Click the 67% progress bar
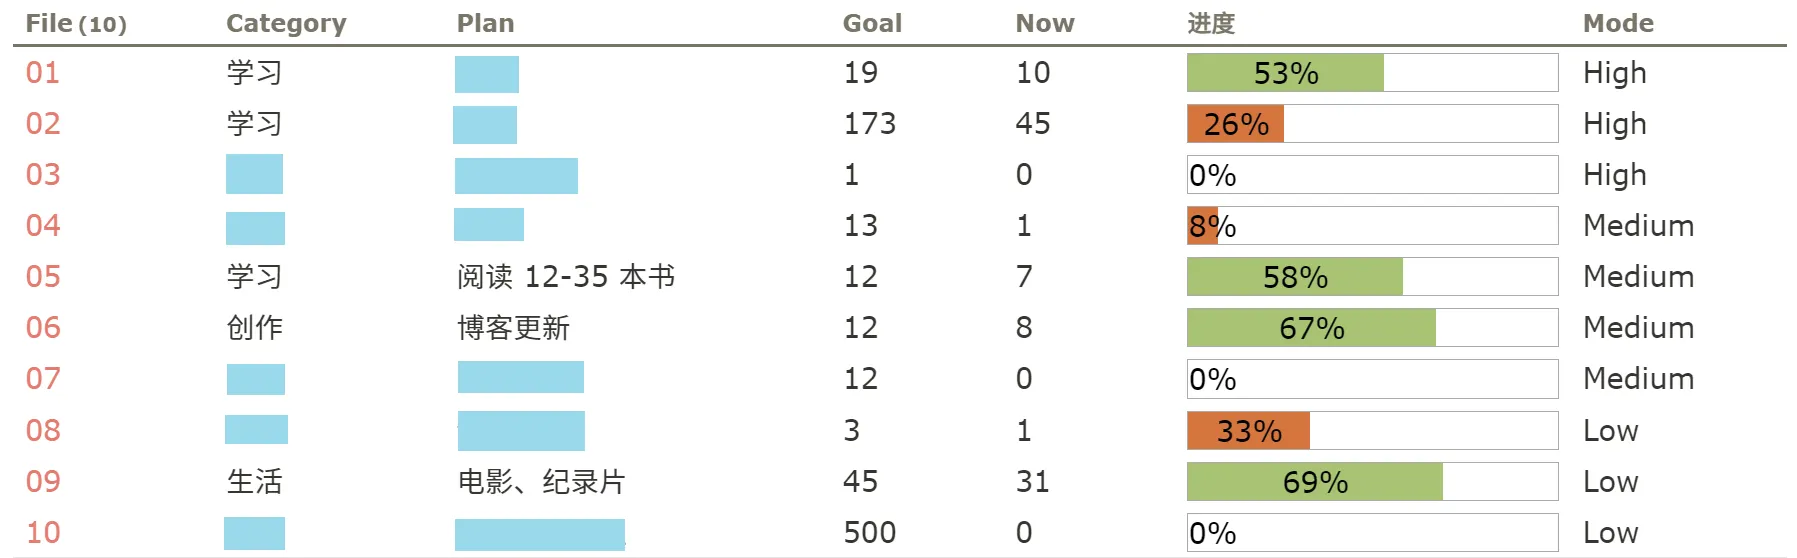 click(x=1372, y=328)
